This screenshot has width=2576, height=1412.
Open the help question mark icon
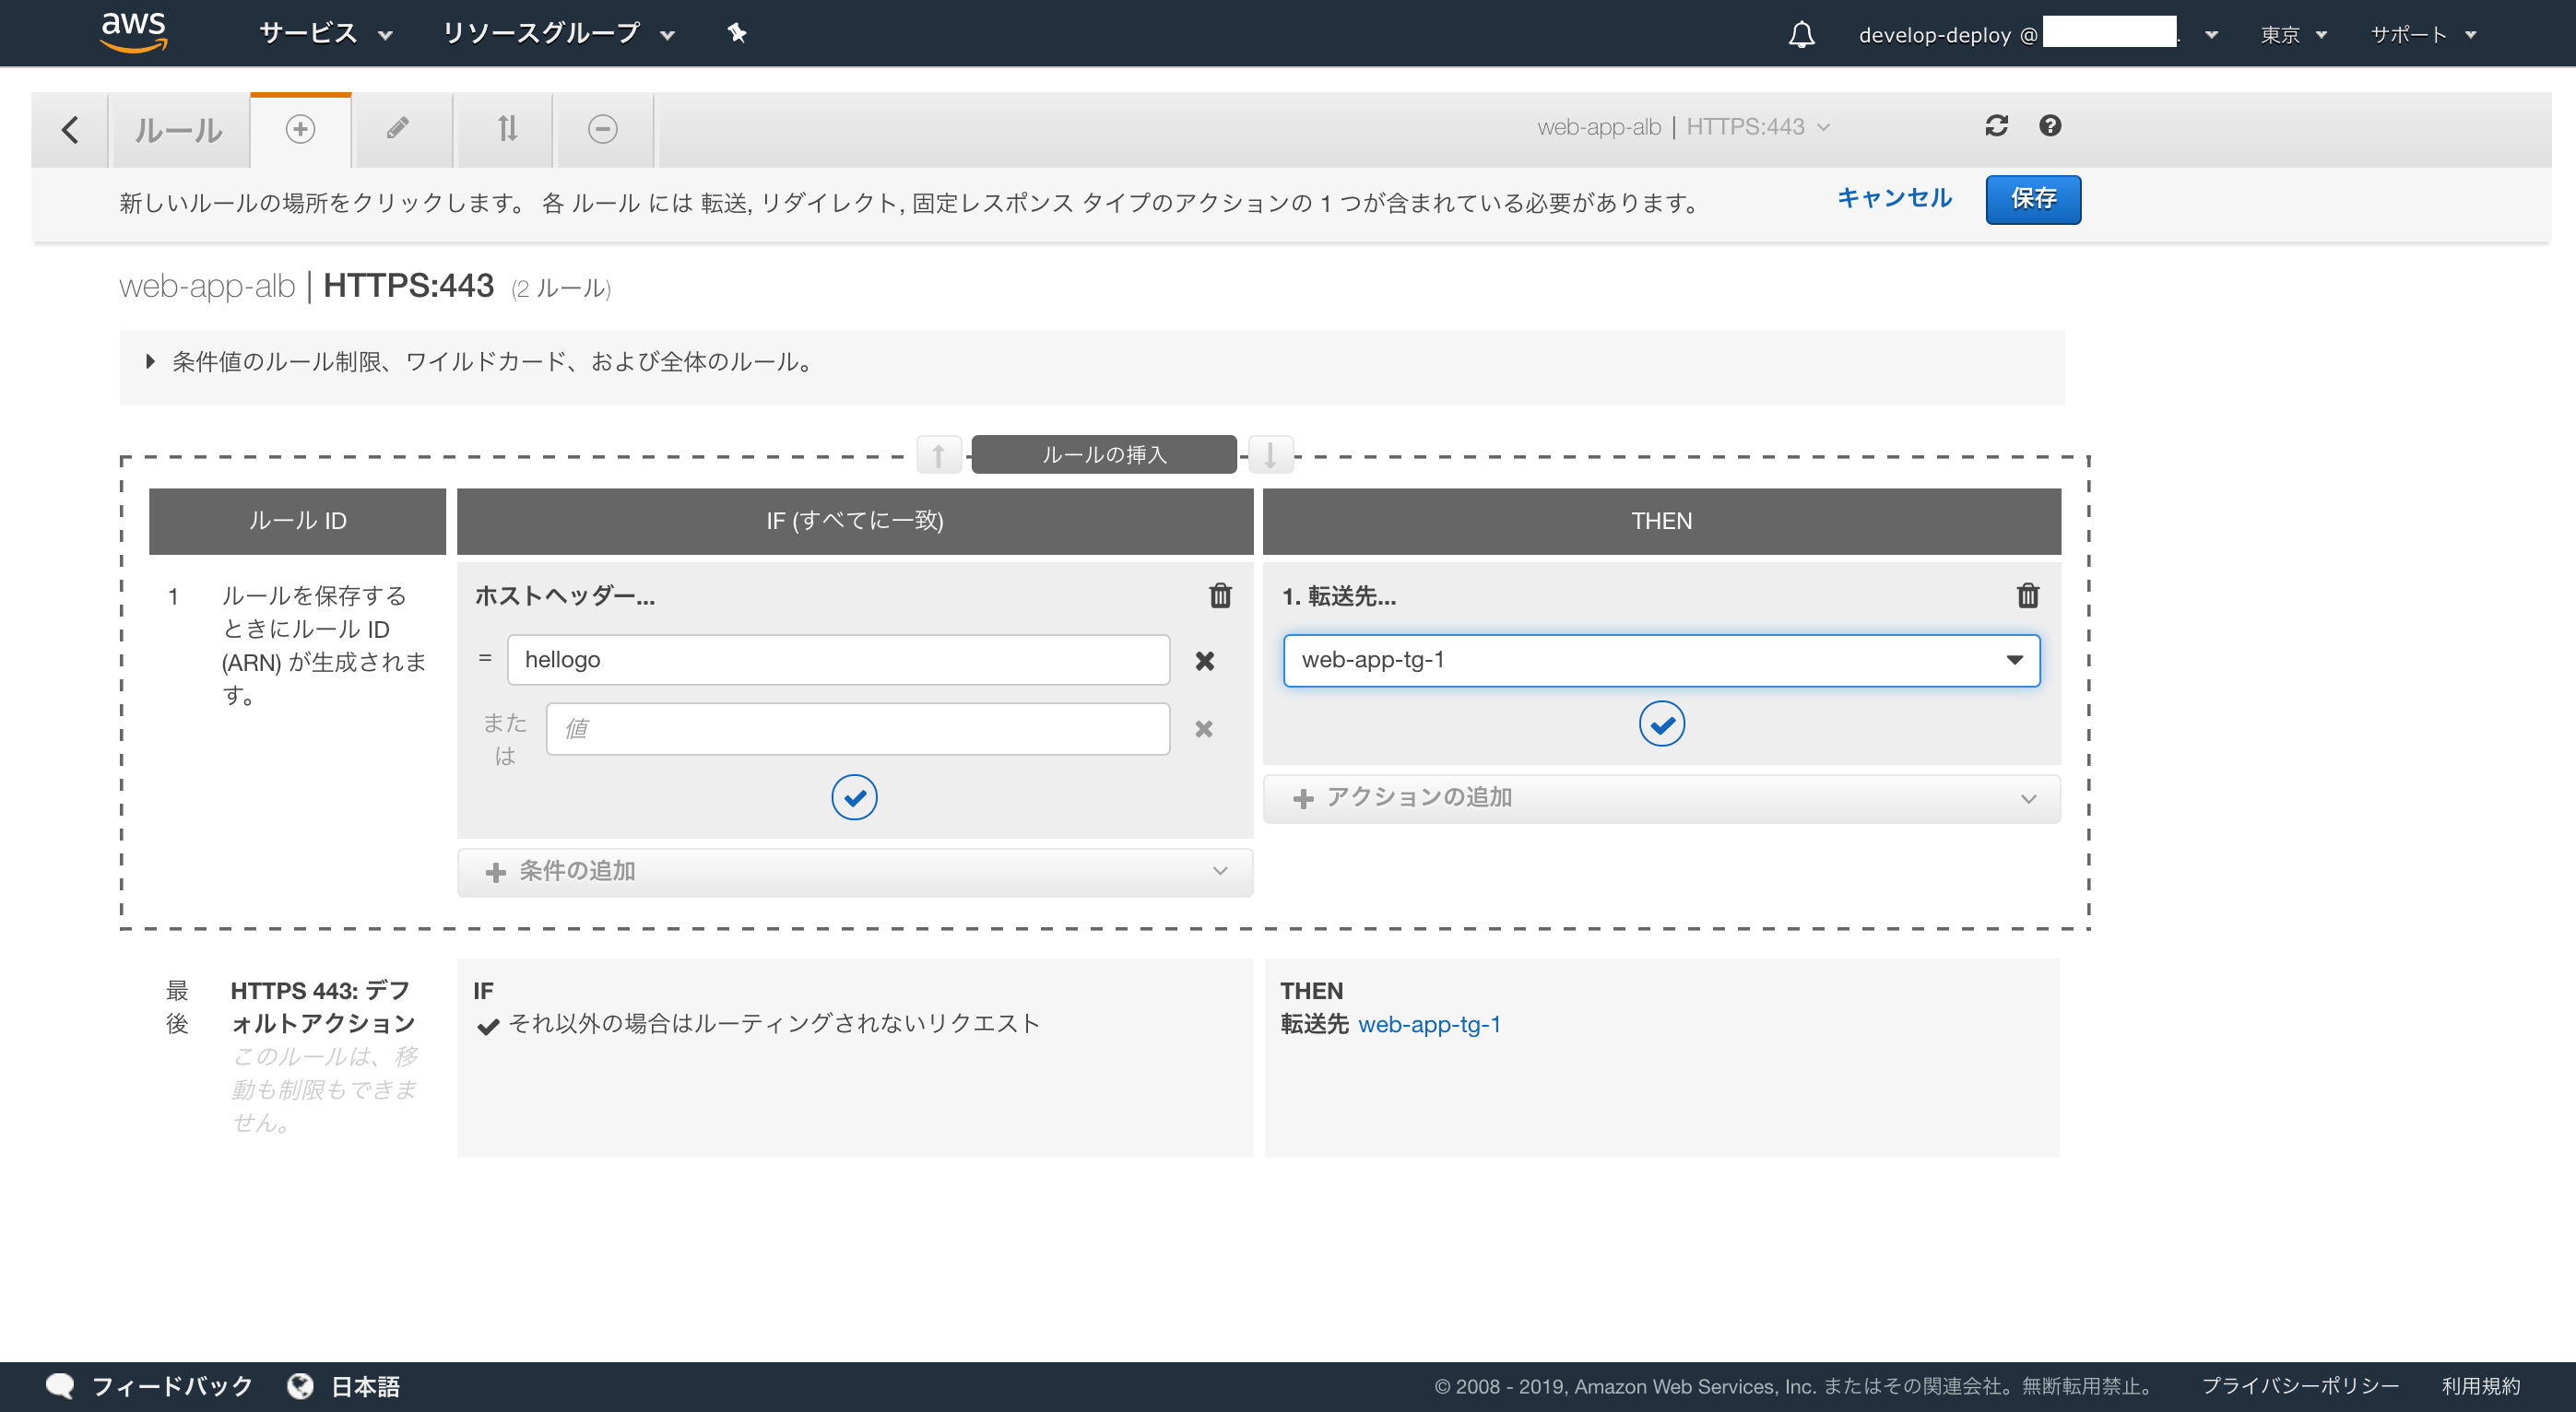tap(2050, 126)
